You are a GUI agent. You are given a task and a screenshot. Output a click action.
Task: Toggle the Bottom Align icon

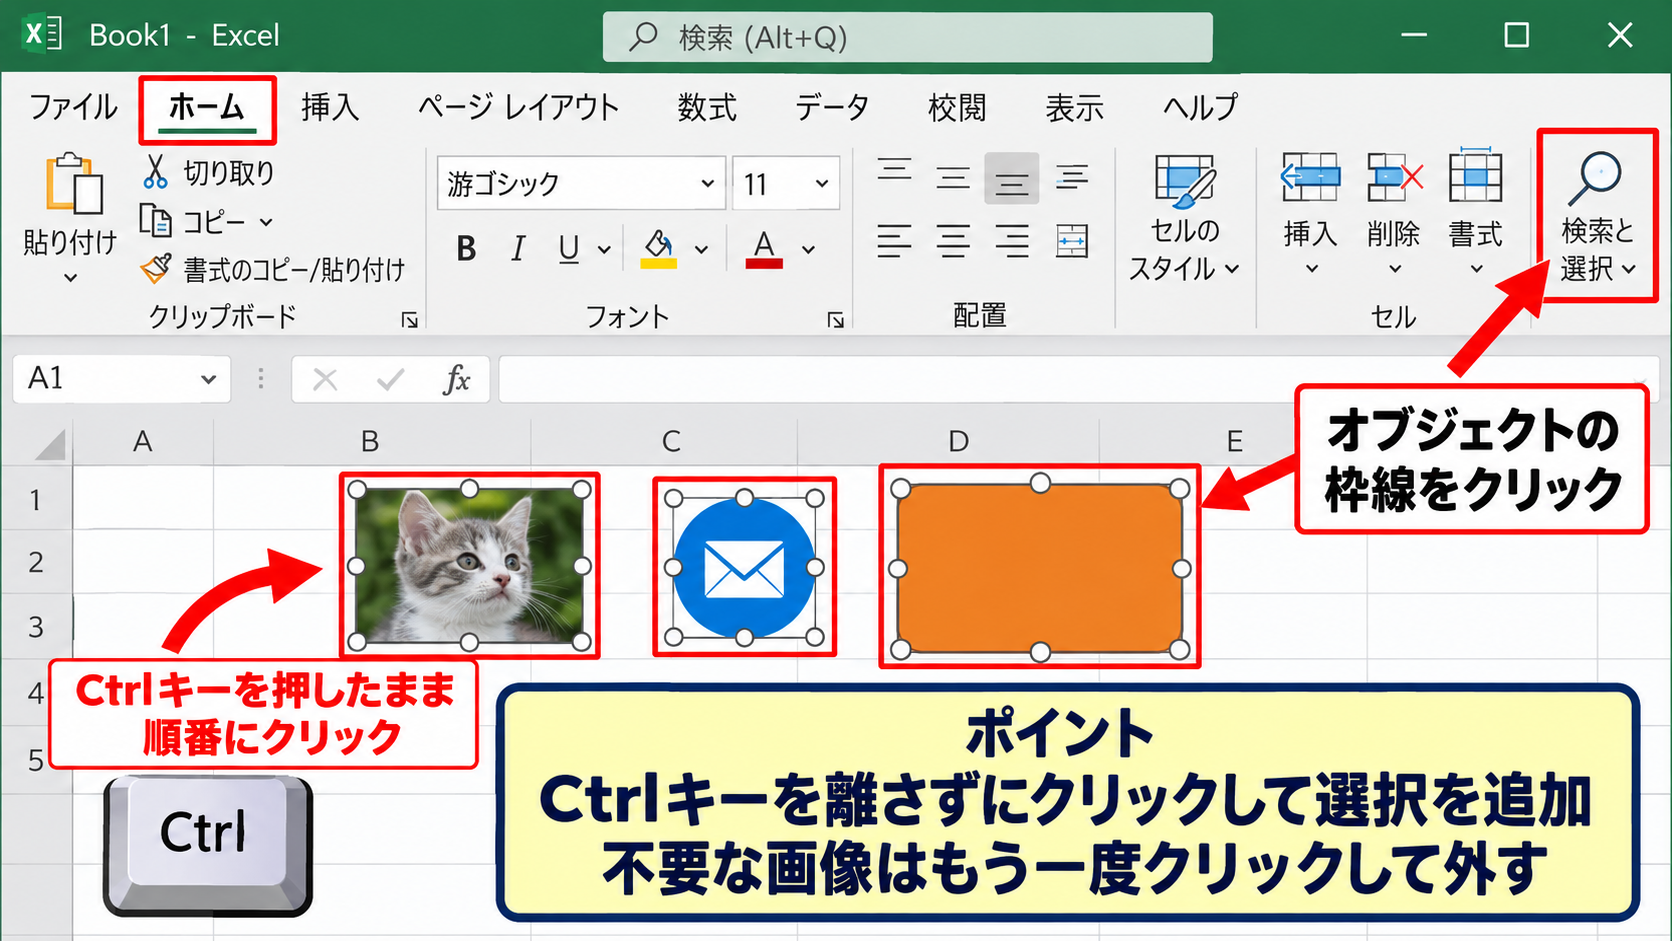point(1011,179)
